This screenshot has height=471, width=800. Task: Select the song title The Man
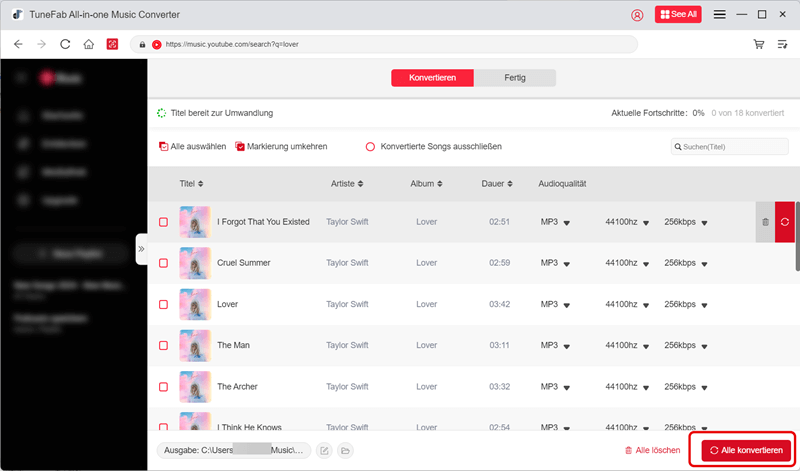click(233, 345)
